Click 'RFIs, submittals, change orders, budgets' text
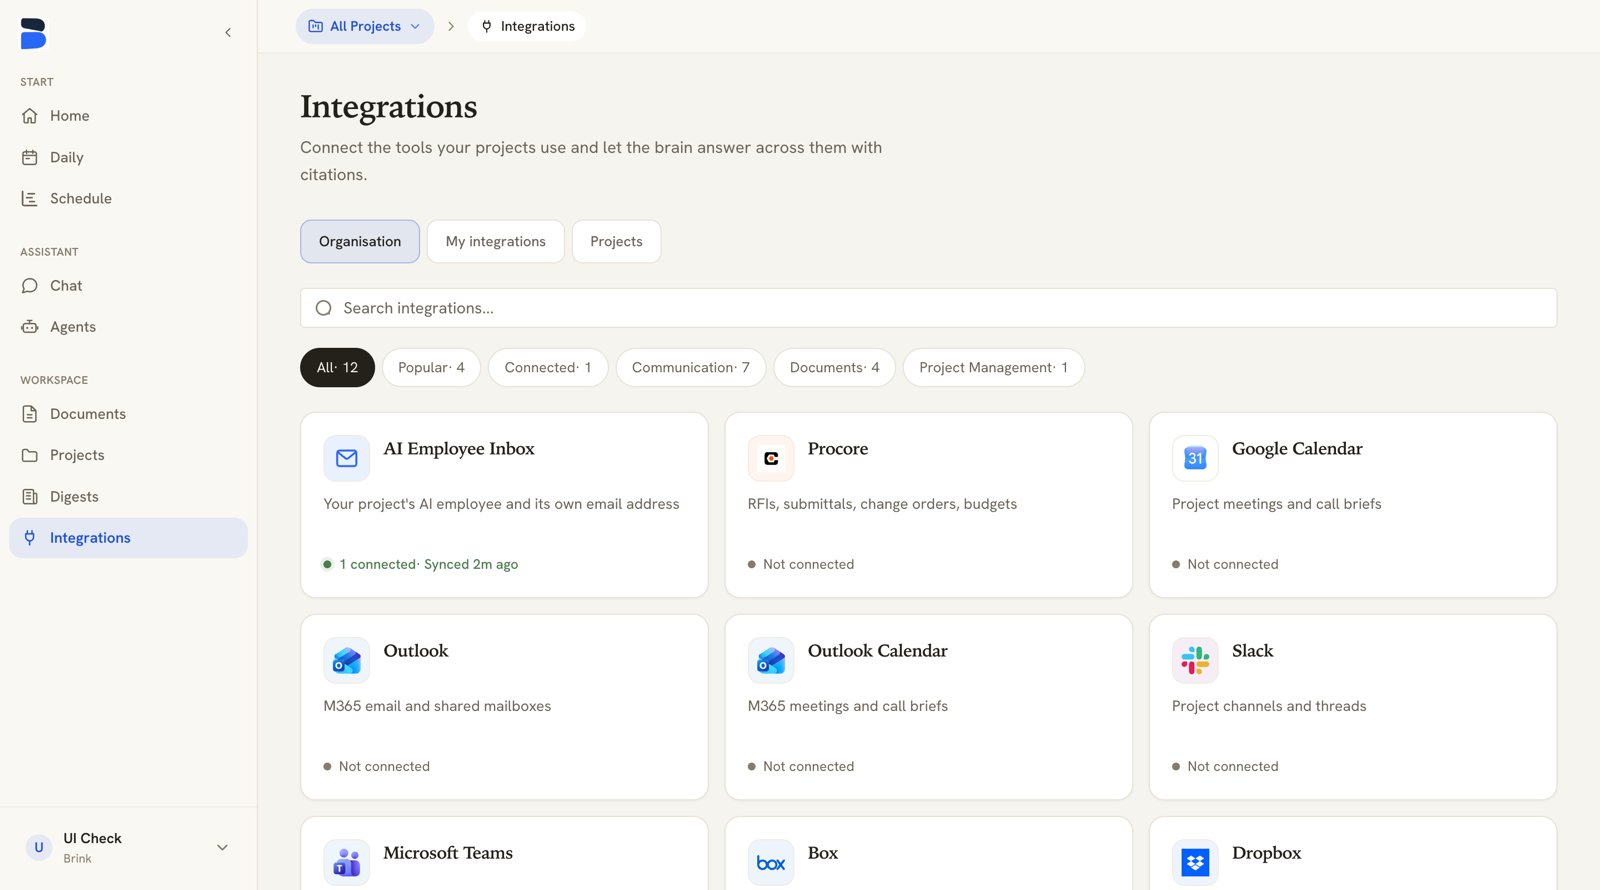The image size is (1600, 890). [x=882, y=504]
